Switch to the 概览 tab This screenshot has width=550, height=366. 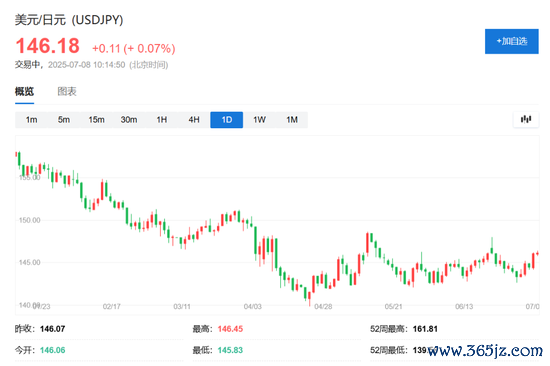(25, 92)
